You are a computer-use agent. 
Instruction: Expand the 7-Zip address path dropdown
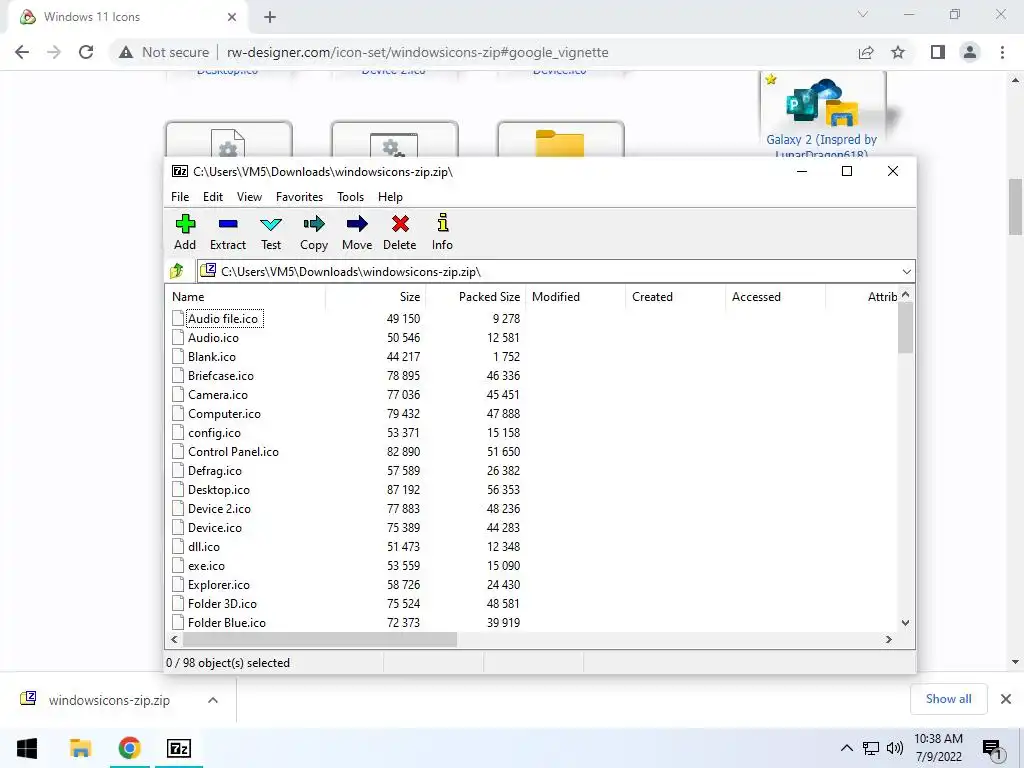click(906, 272)
